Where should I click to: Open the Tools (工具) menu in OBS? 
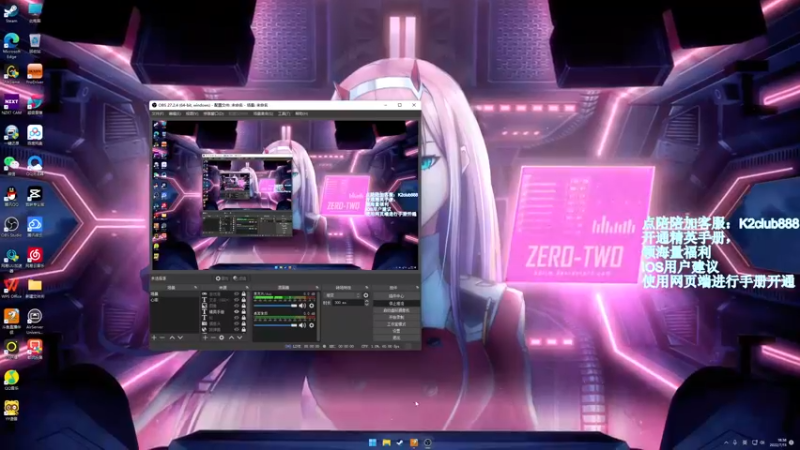click(284, 114)
